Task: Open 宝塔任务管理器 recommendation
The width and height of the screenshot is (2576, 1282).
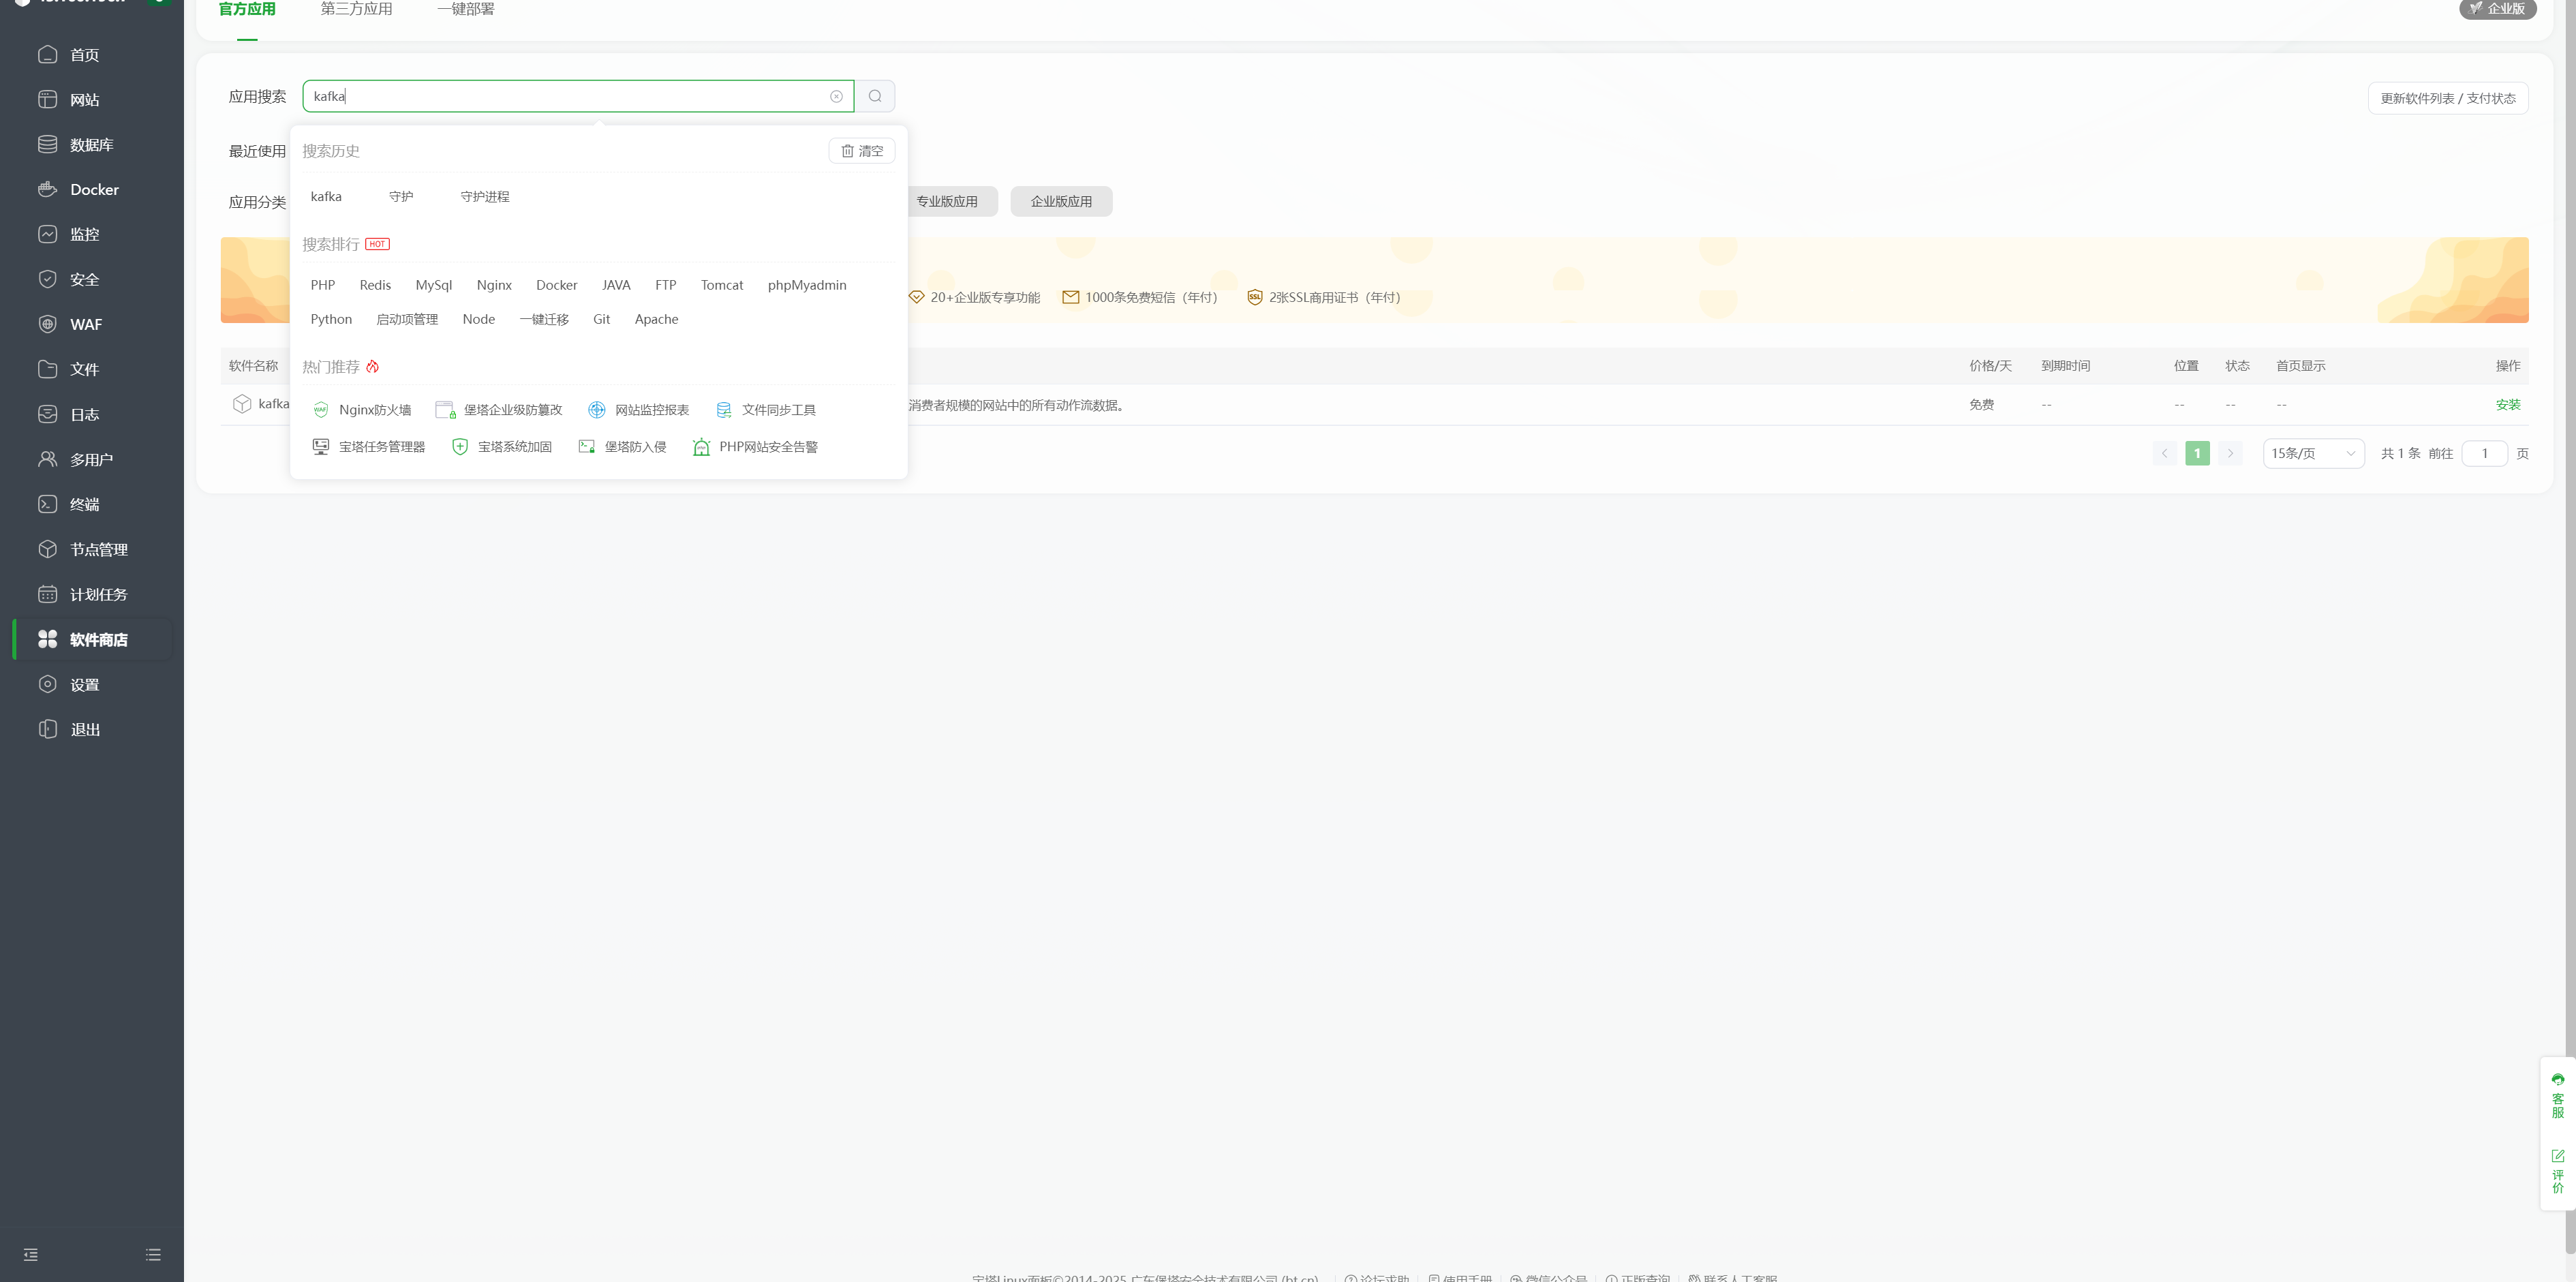Action: [x=368, y=447]
